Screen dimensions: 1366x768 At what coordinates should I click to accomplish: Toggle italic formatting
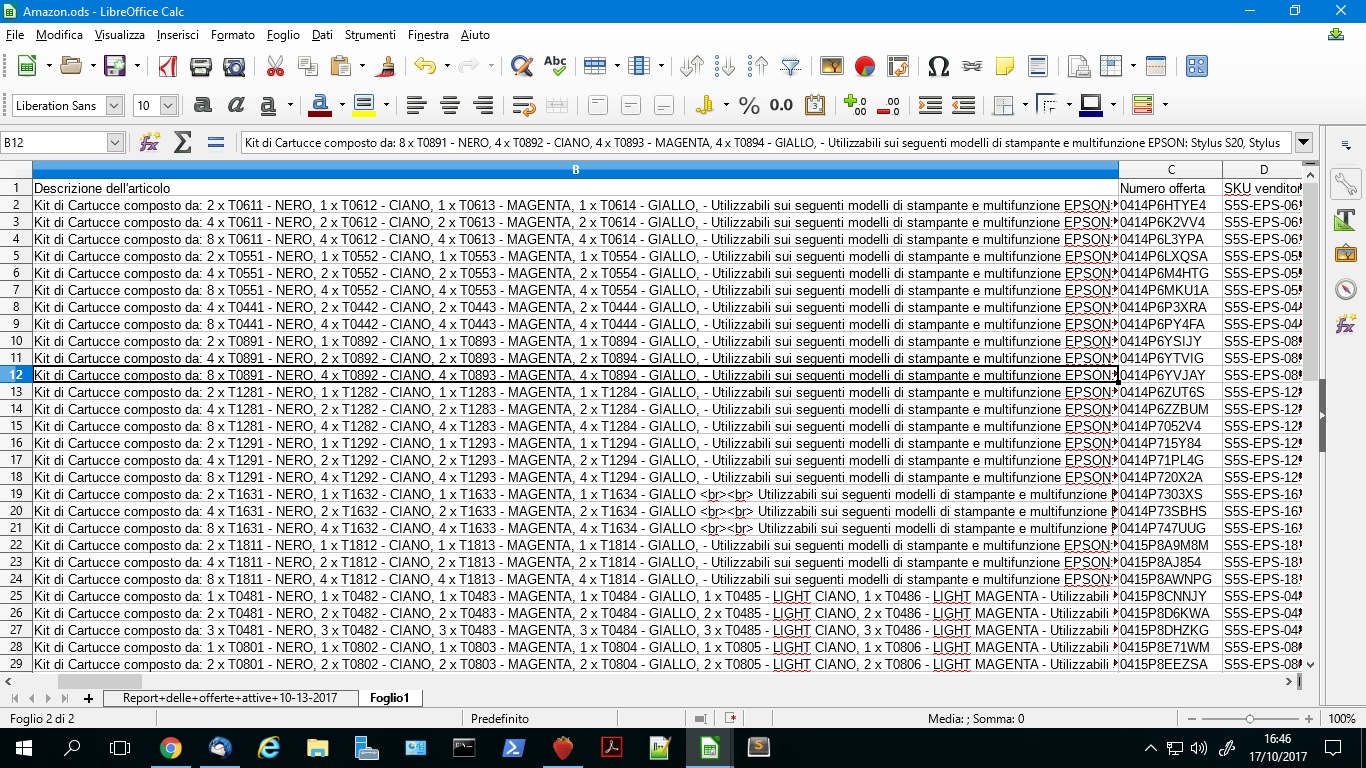pyautogui.click(x=236, y=105)
